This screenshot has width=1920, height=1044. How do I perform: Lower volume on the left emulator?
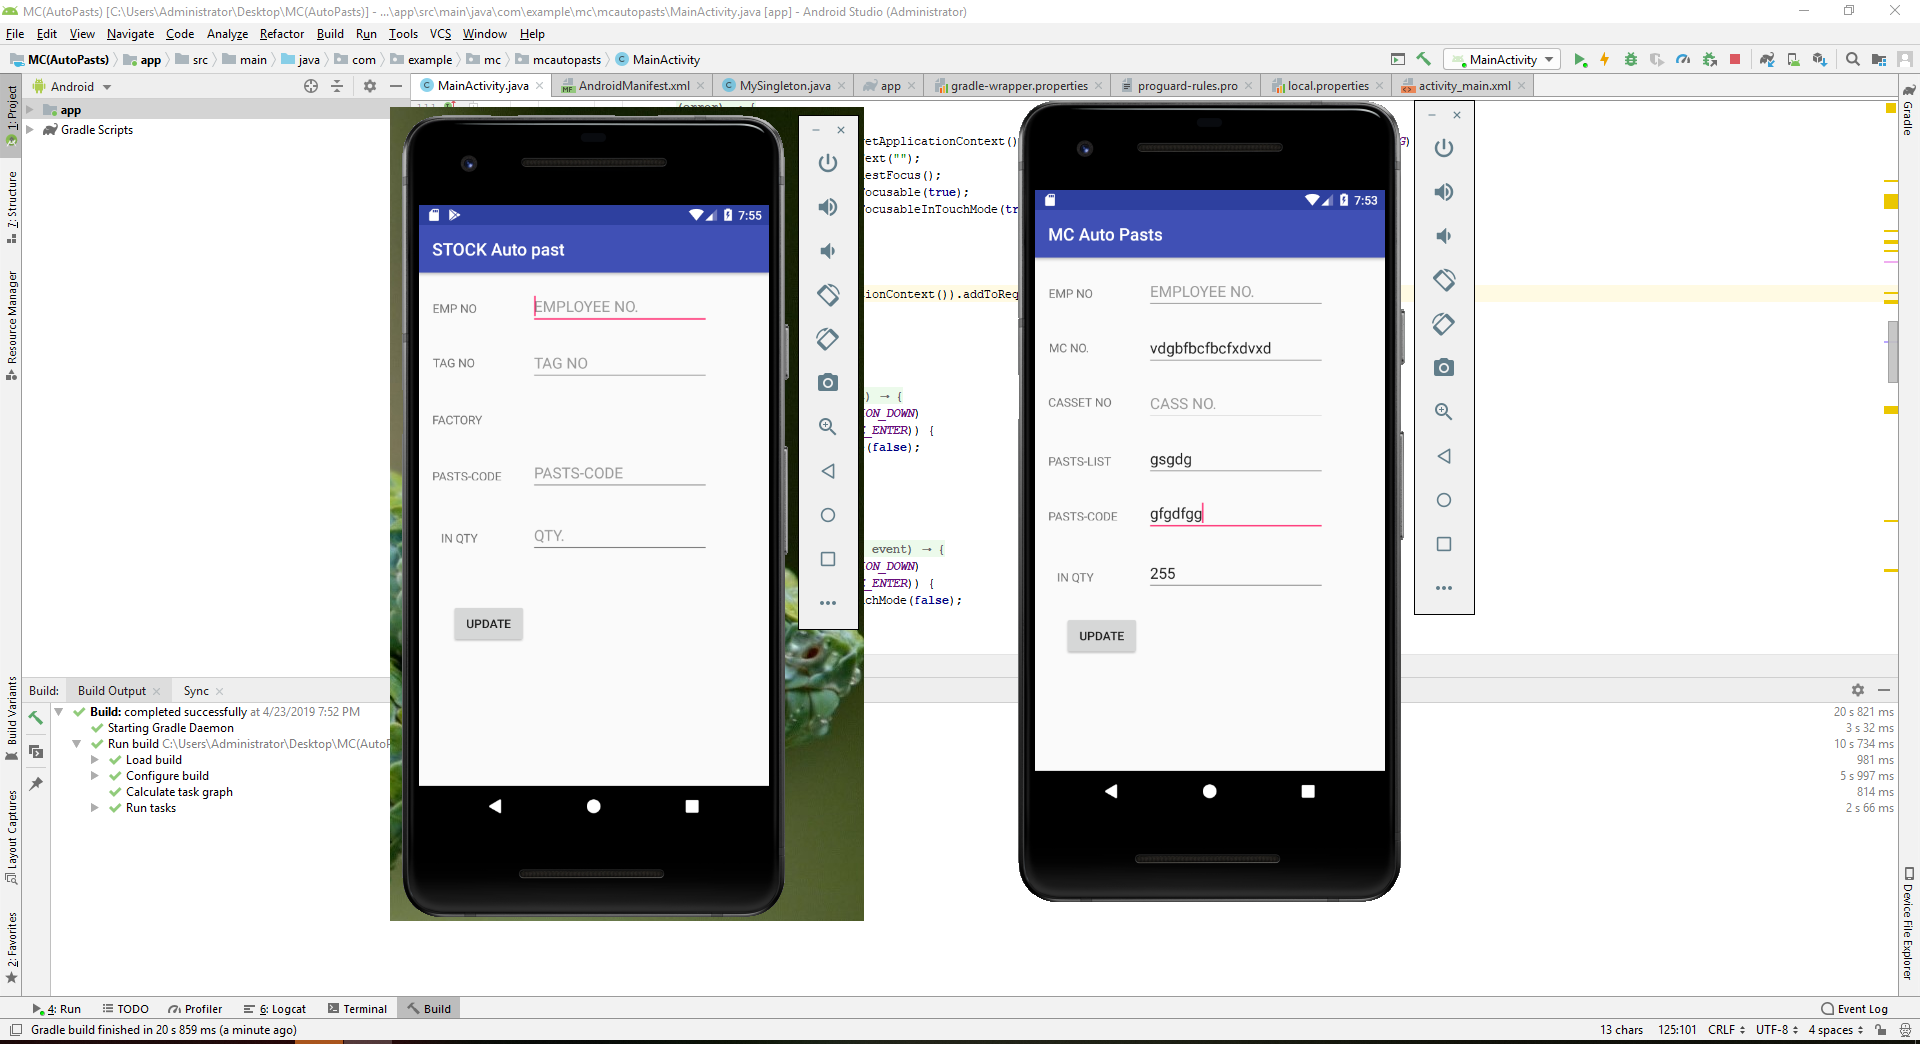click(828, 251)
